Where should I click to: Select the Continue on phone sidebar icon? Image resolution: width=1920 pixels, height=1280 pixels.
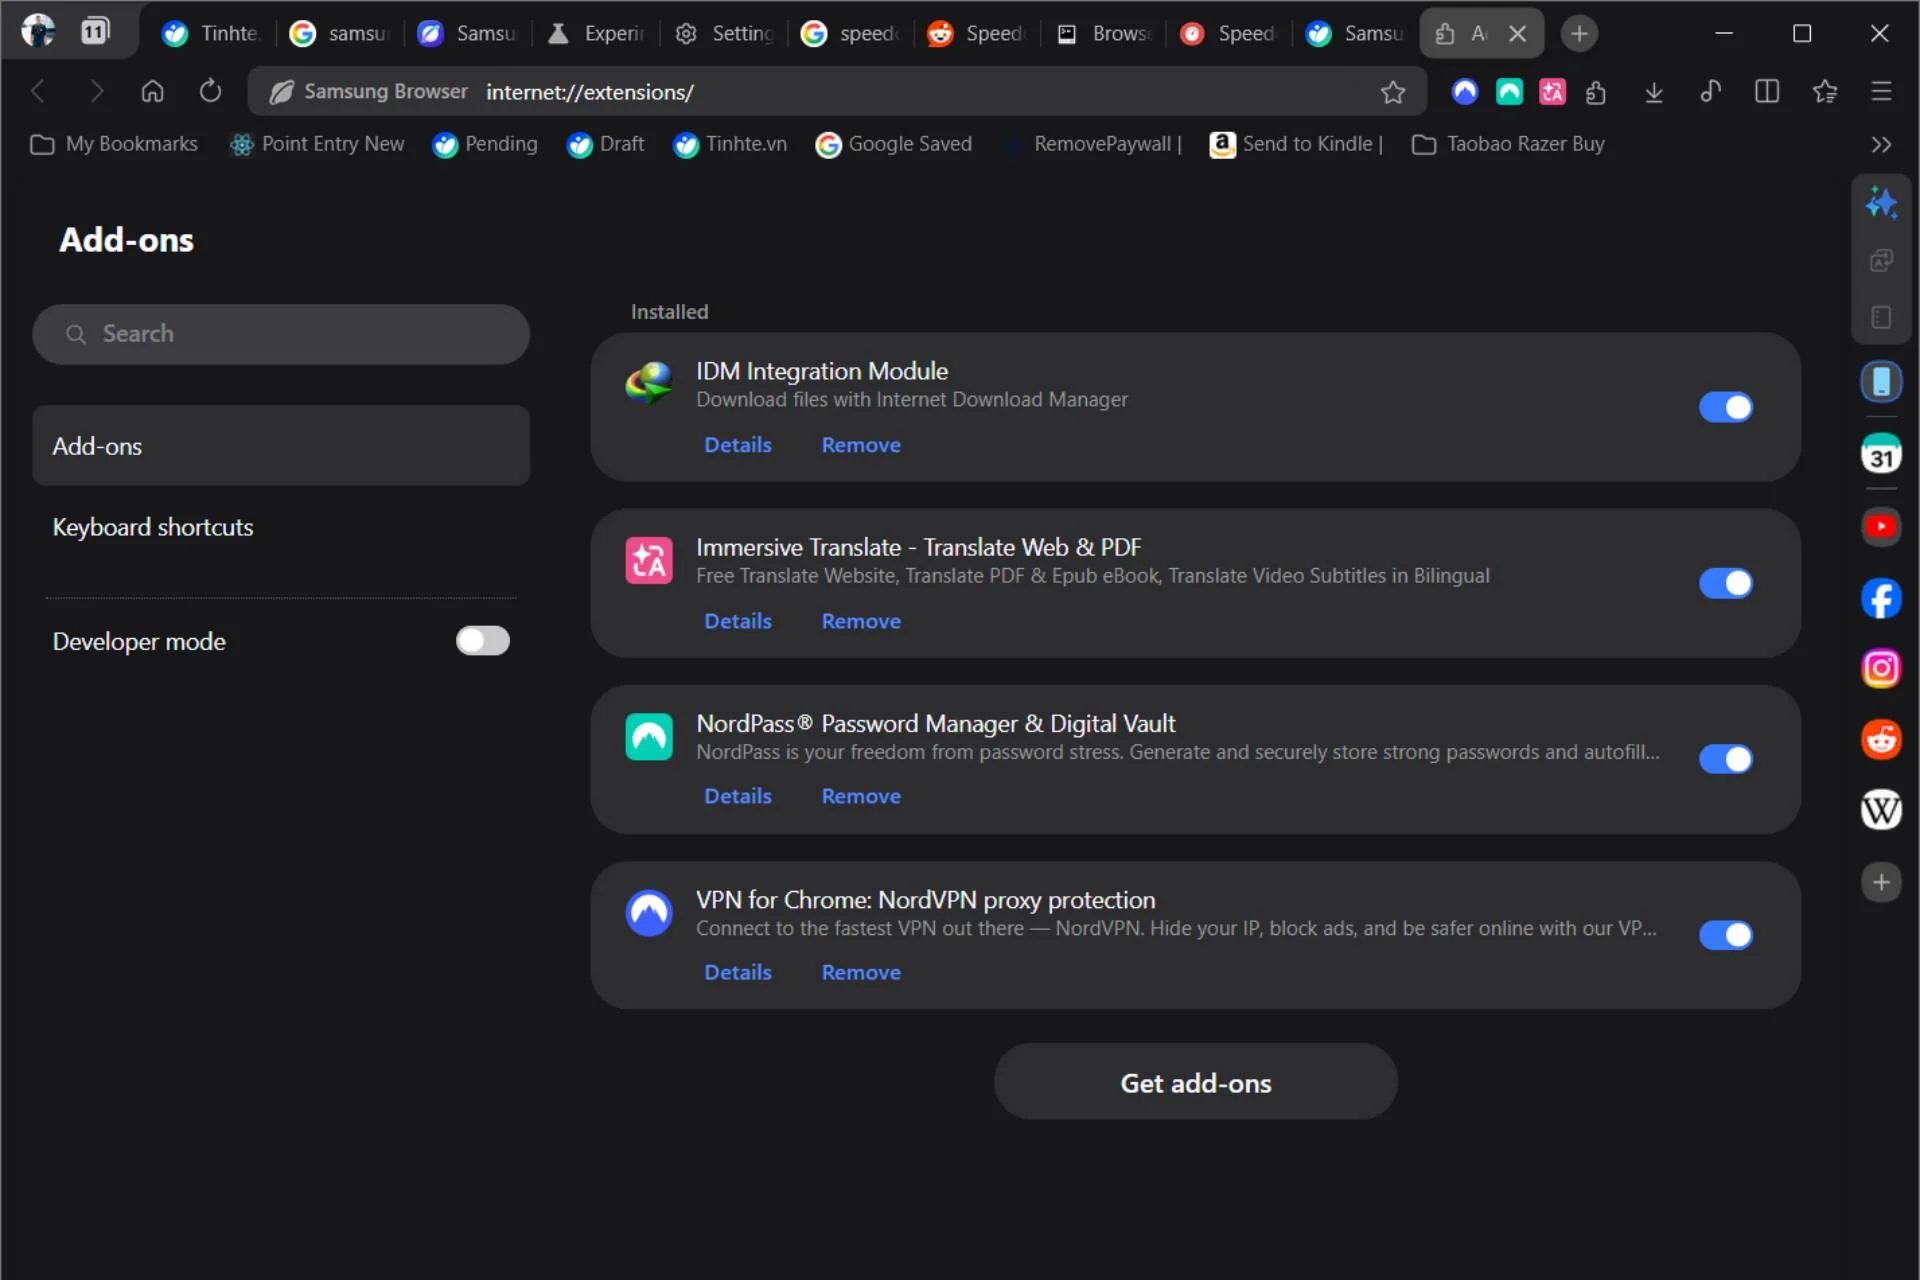click(1882, 381)
